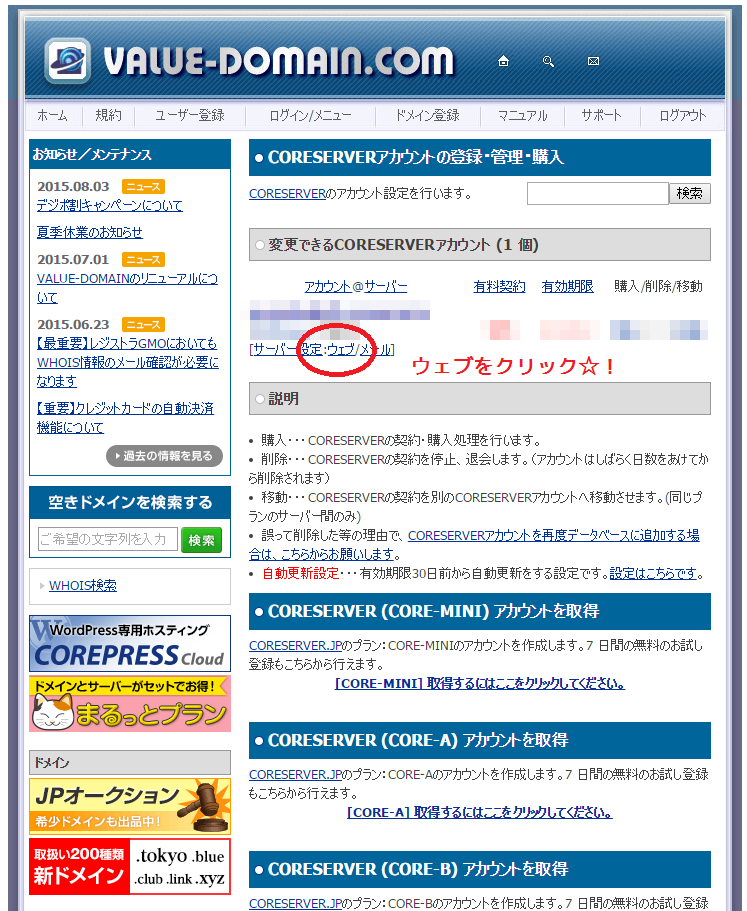Open the 【重要】クレジットカードの自動決済 link
This screenshot has height=911, width=747.
(x=125, y=418)
